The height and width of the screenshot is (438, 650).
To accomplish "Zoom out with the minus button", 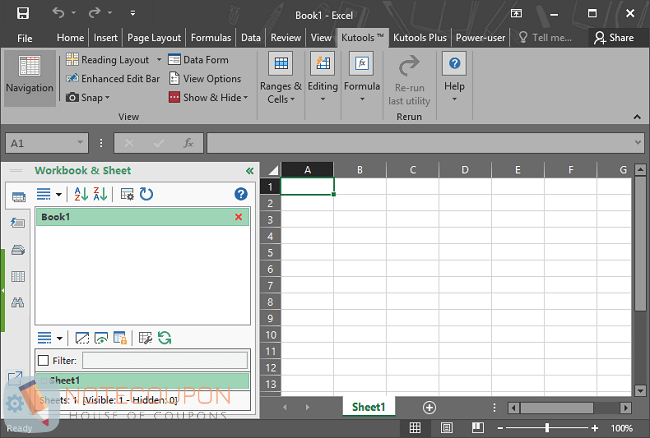I will coord(500,428).
